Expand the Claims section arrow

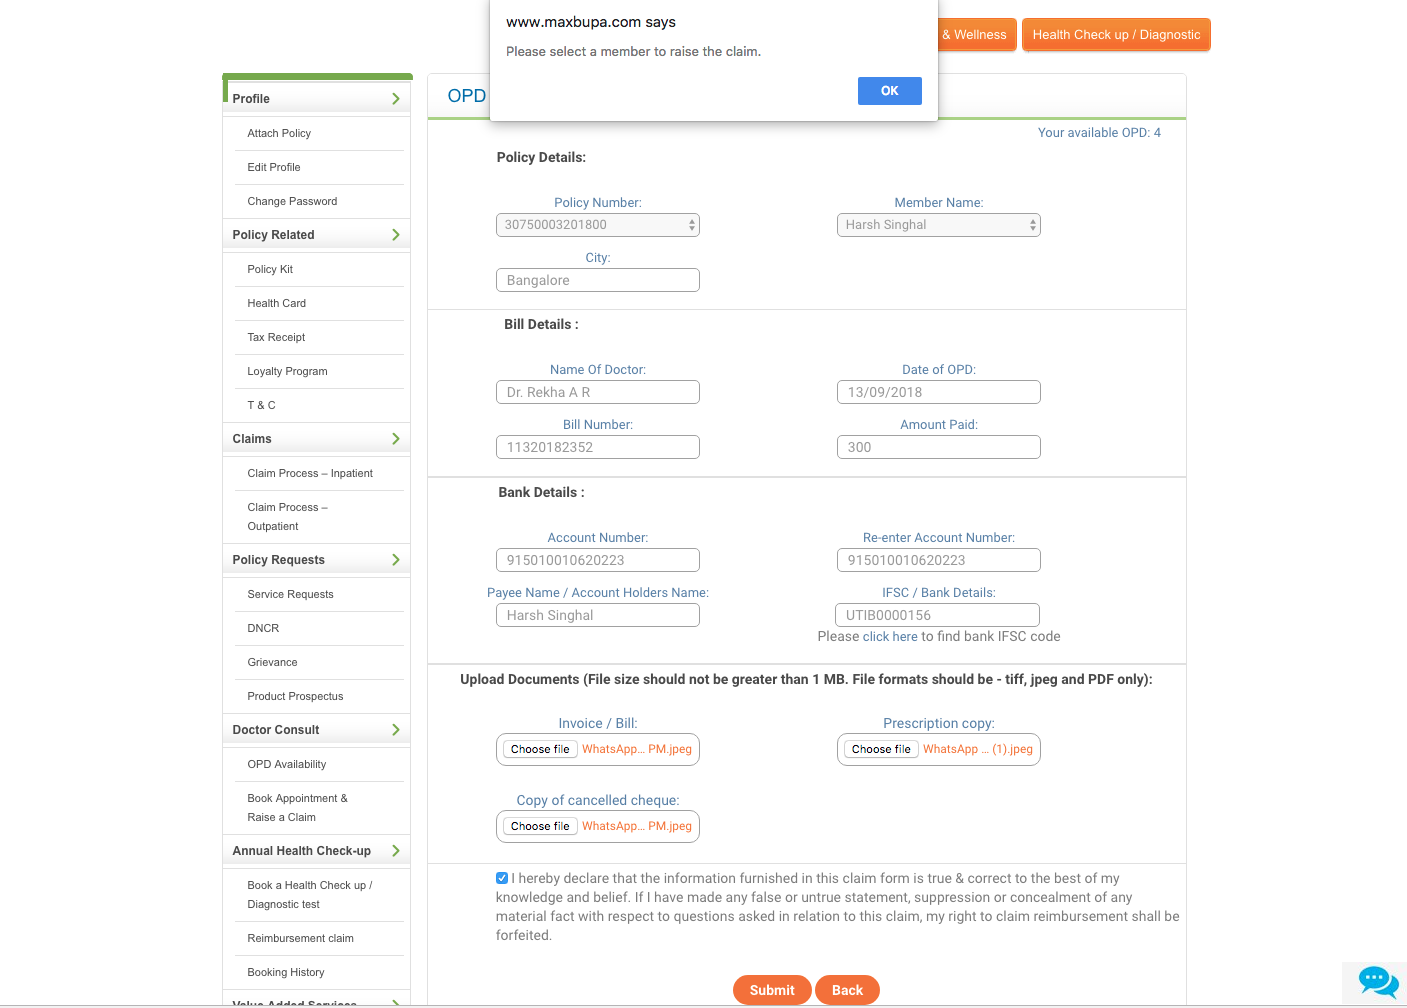coord(396,439)
